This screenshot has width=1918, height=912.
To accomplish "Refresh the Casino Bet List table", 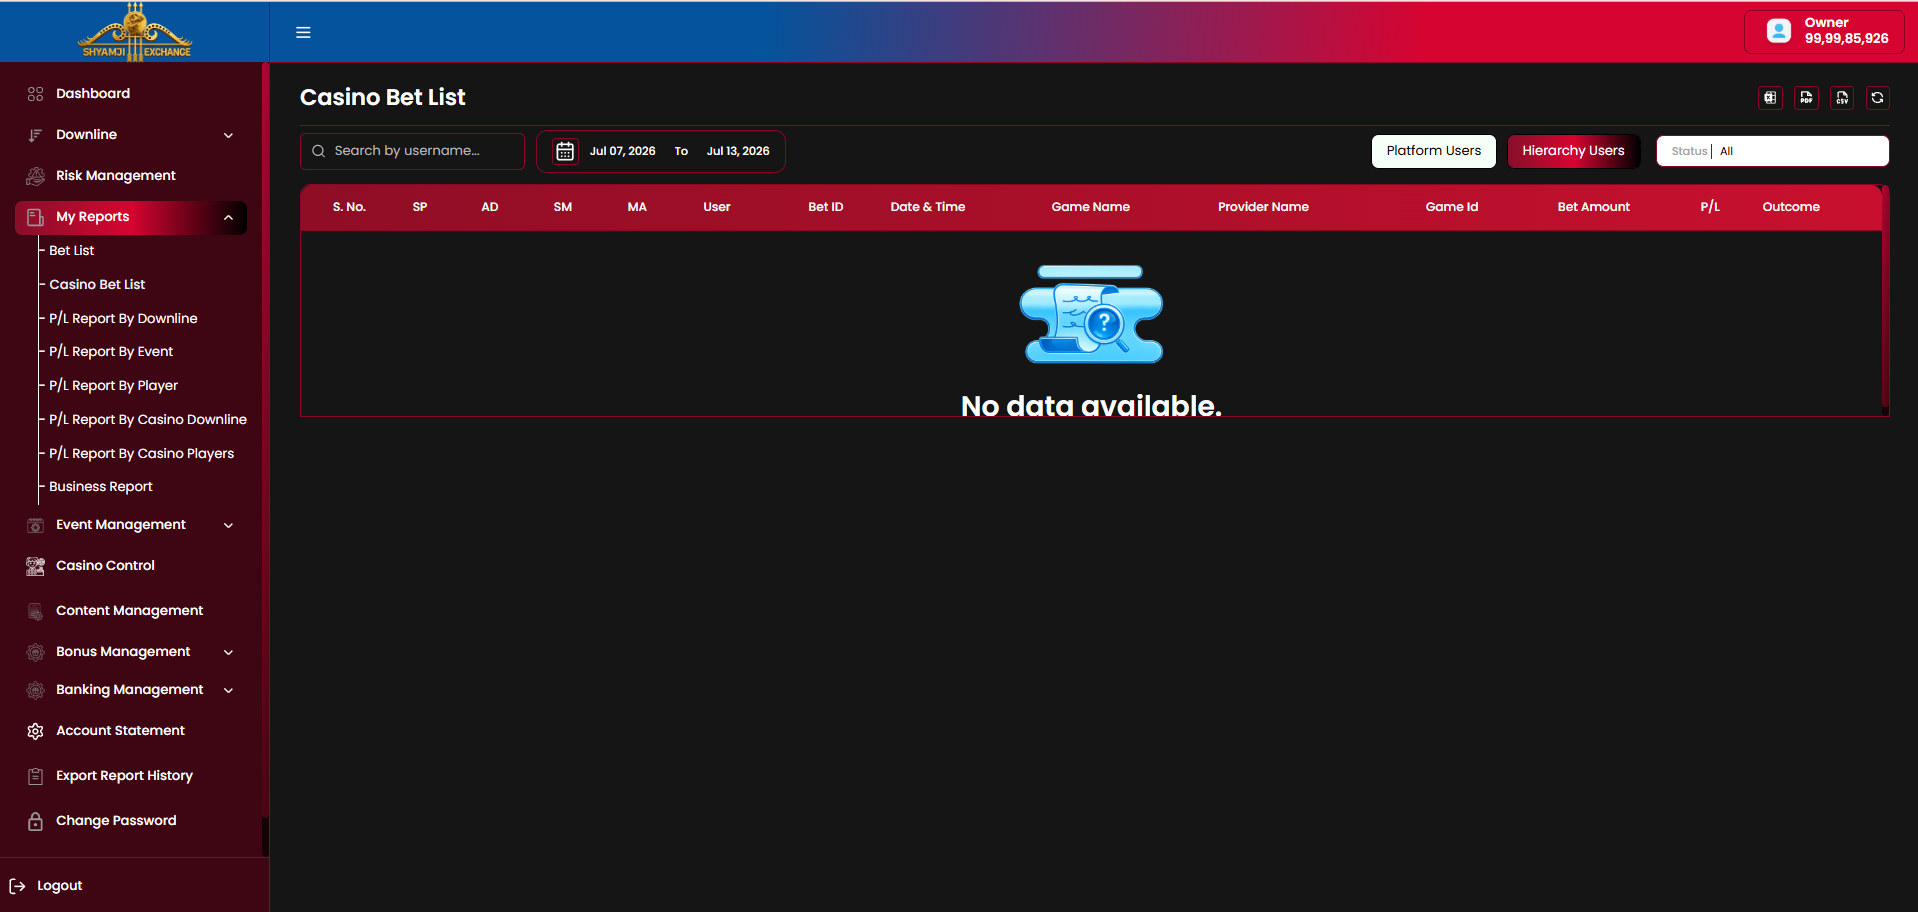I will coord(1877,98).
